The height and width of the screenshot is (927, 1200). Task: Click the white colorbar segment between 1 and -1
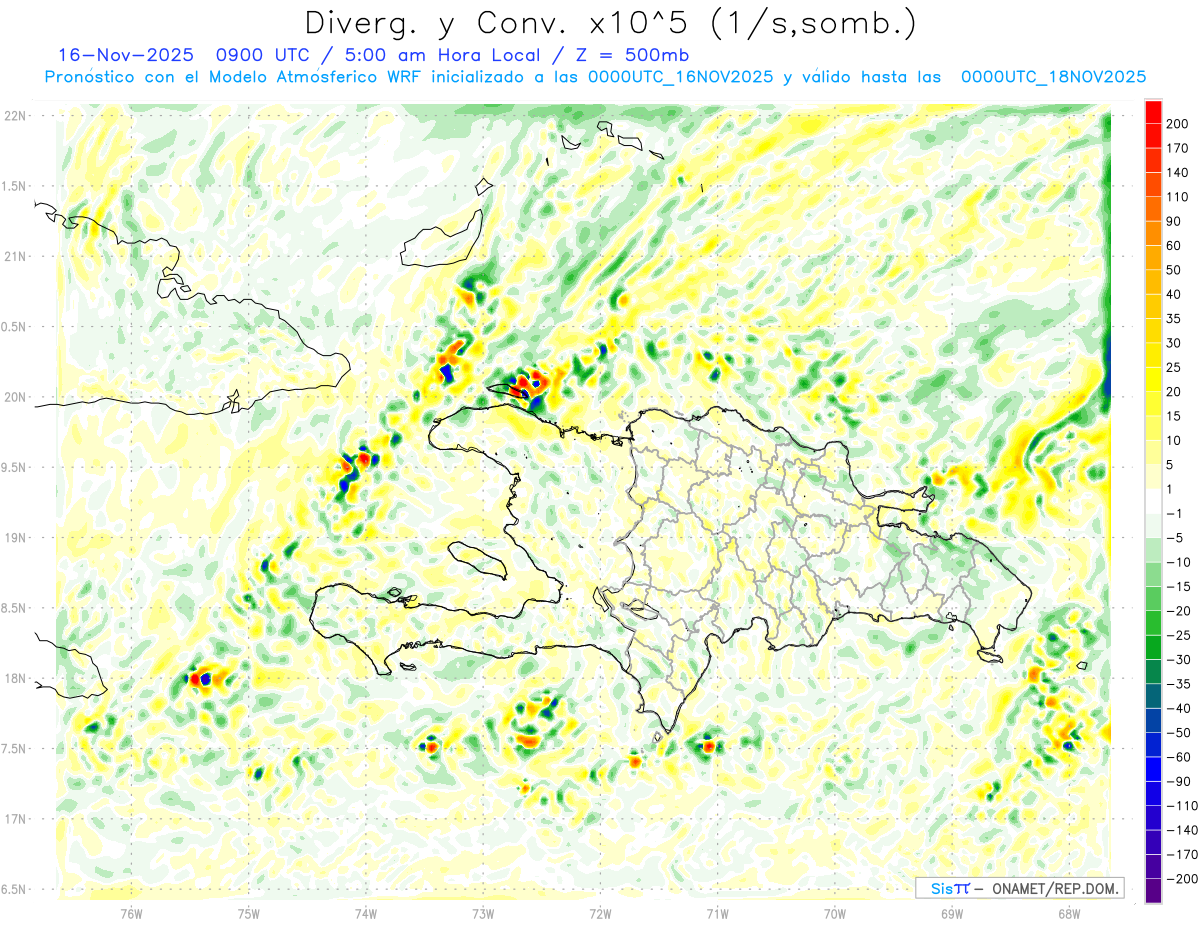tap(1153, 501)
